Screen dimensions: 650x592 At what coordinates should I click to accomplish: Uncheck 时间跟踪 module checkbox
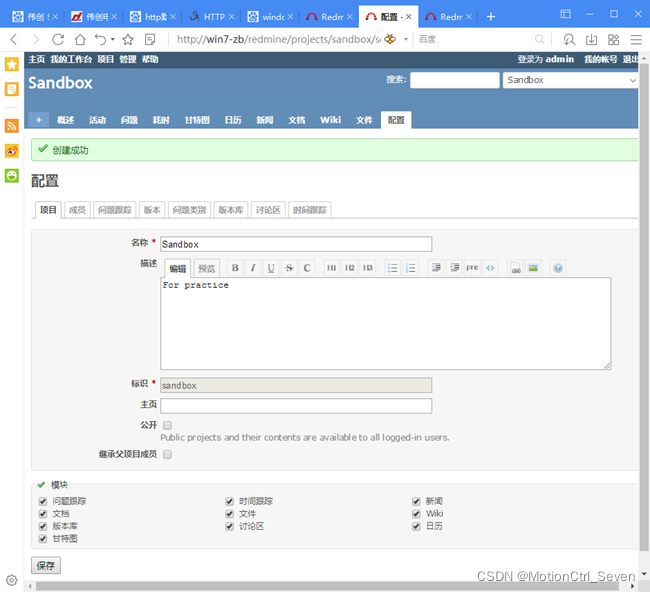pos(230,502)
